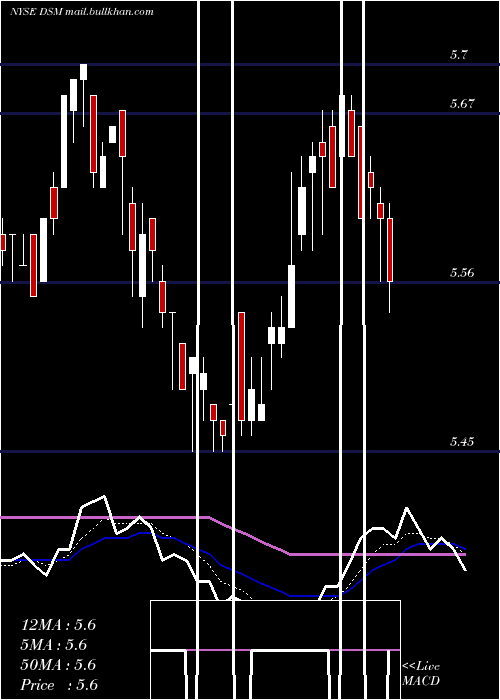Click the Price : 5.6 reading
500x700 pixels.
pos(59,685)
